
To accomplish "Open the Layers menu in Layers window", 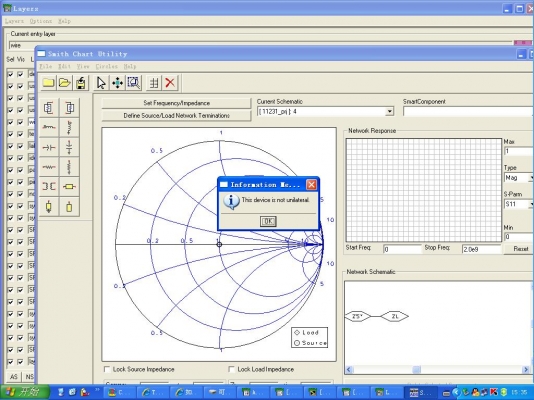I will click(x=14, y=21).
